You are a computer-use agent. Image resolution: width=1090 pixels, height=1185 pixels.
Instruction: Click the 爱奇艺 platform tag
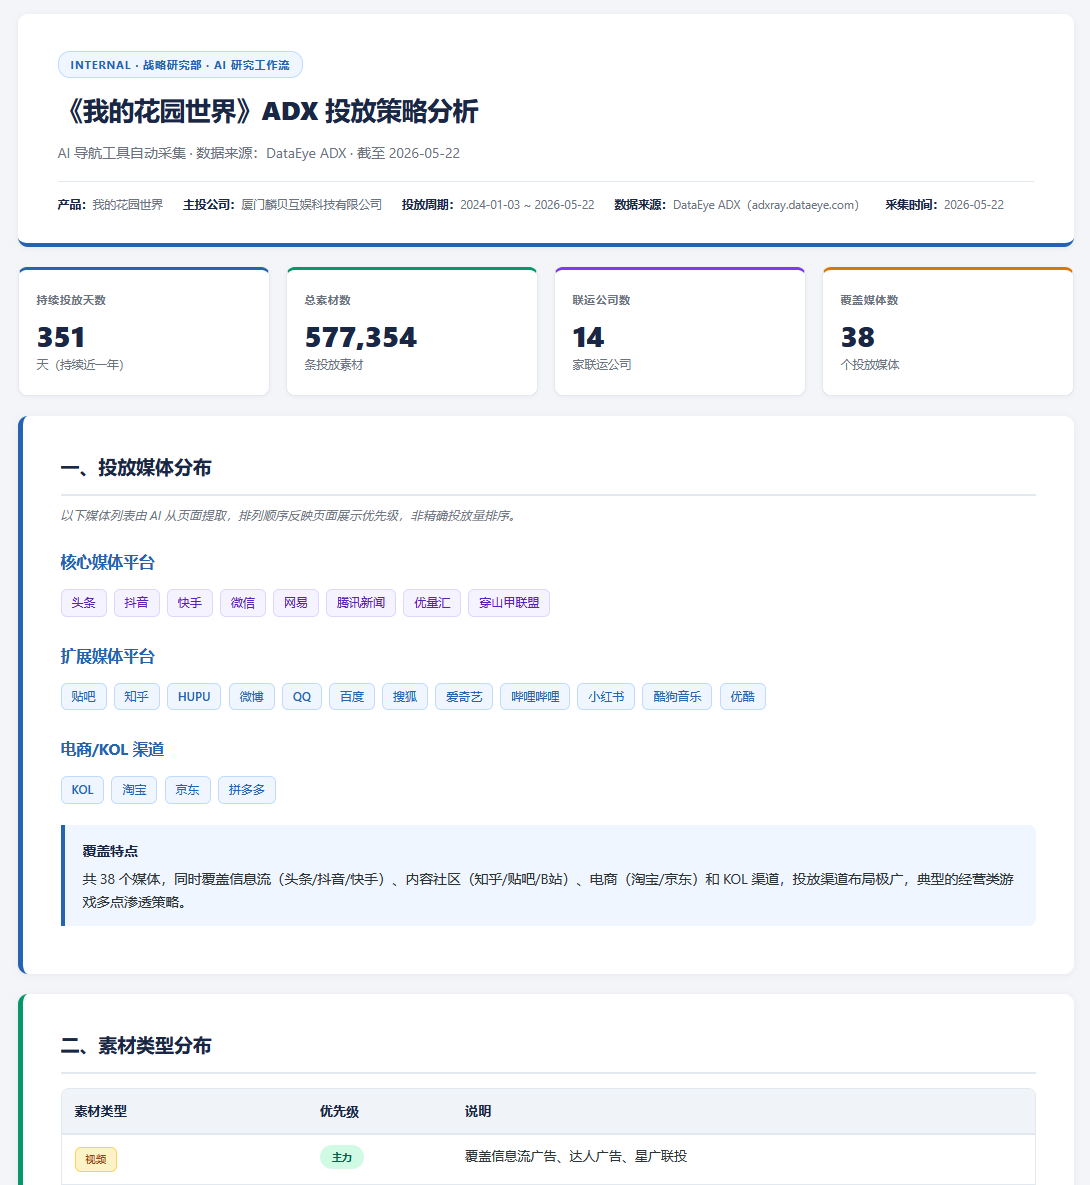464,697
